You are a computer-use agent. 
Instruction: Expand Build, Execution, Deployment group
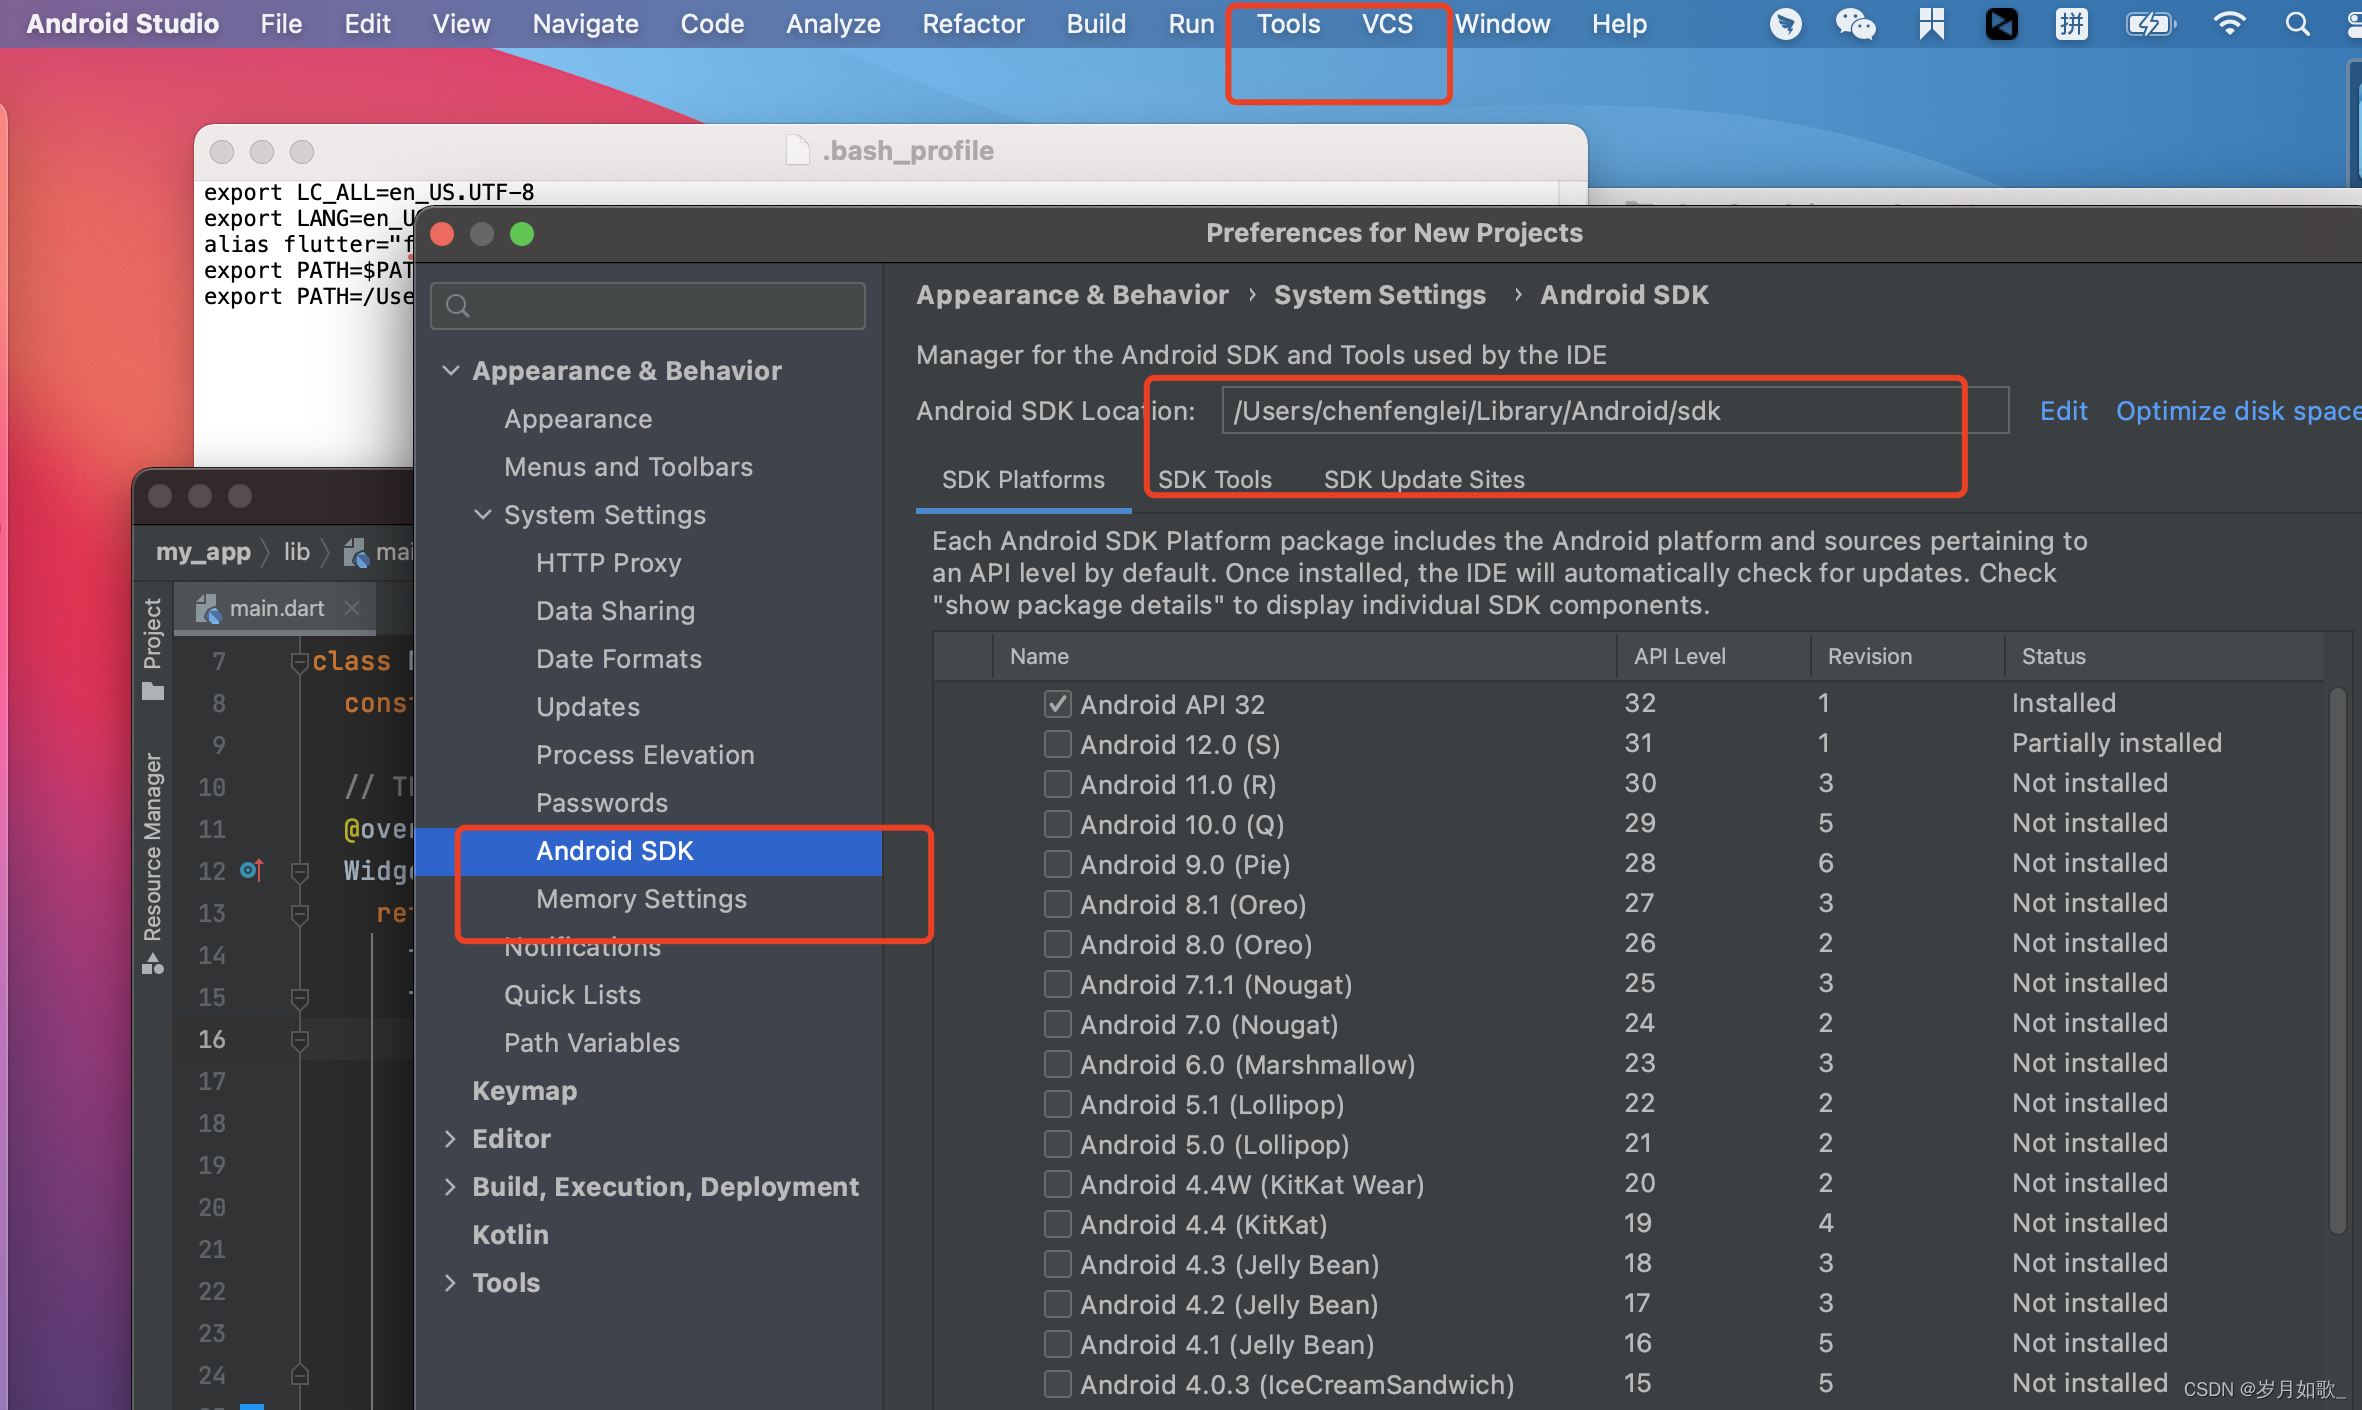[451, 1187]
